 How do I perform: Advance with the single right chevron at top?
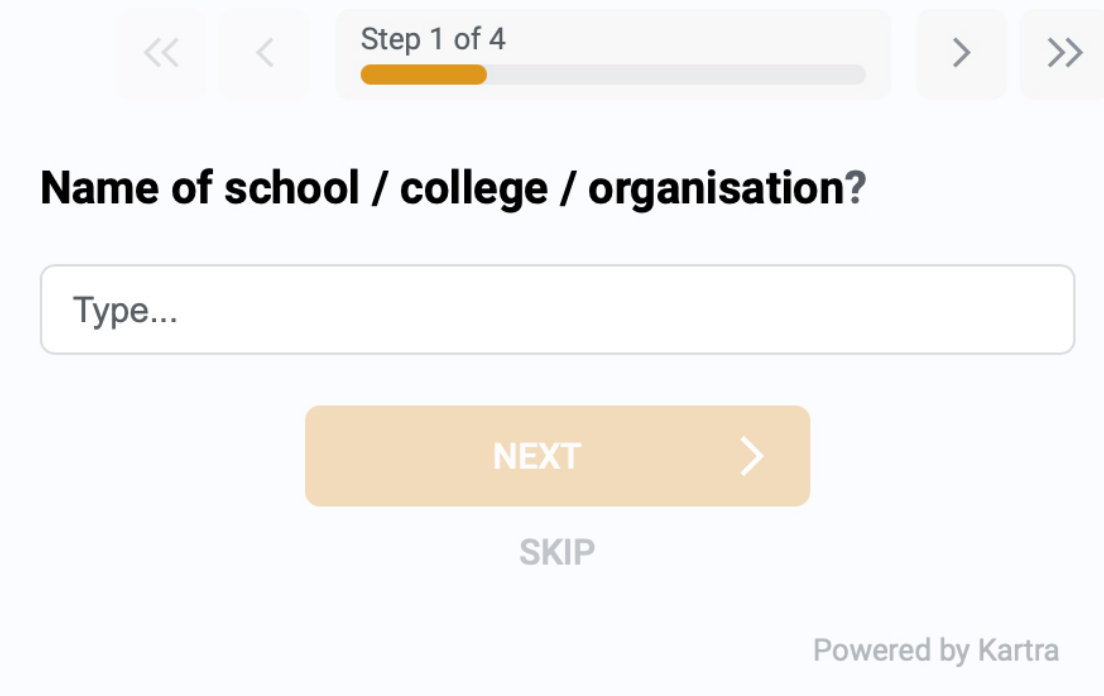coord(961,54)
